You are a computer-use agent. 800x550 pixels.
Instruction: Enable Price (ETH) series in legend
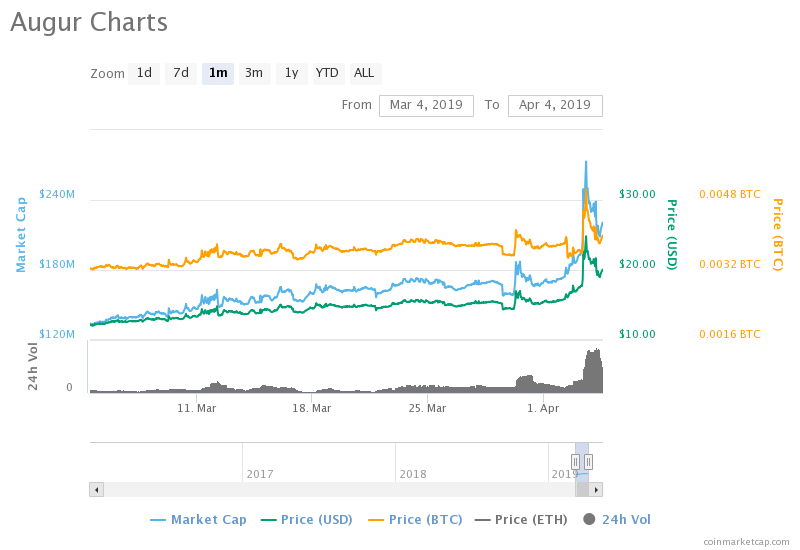(x=521, y=520)
